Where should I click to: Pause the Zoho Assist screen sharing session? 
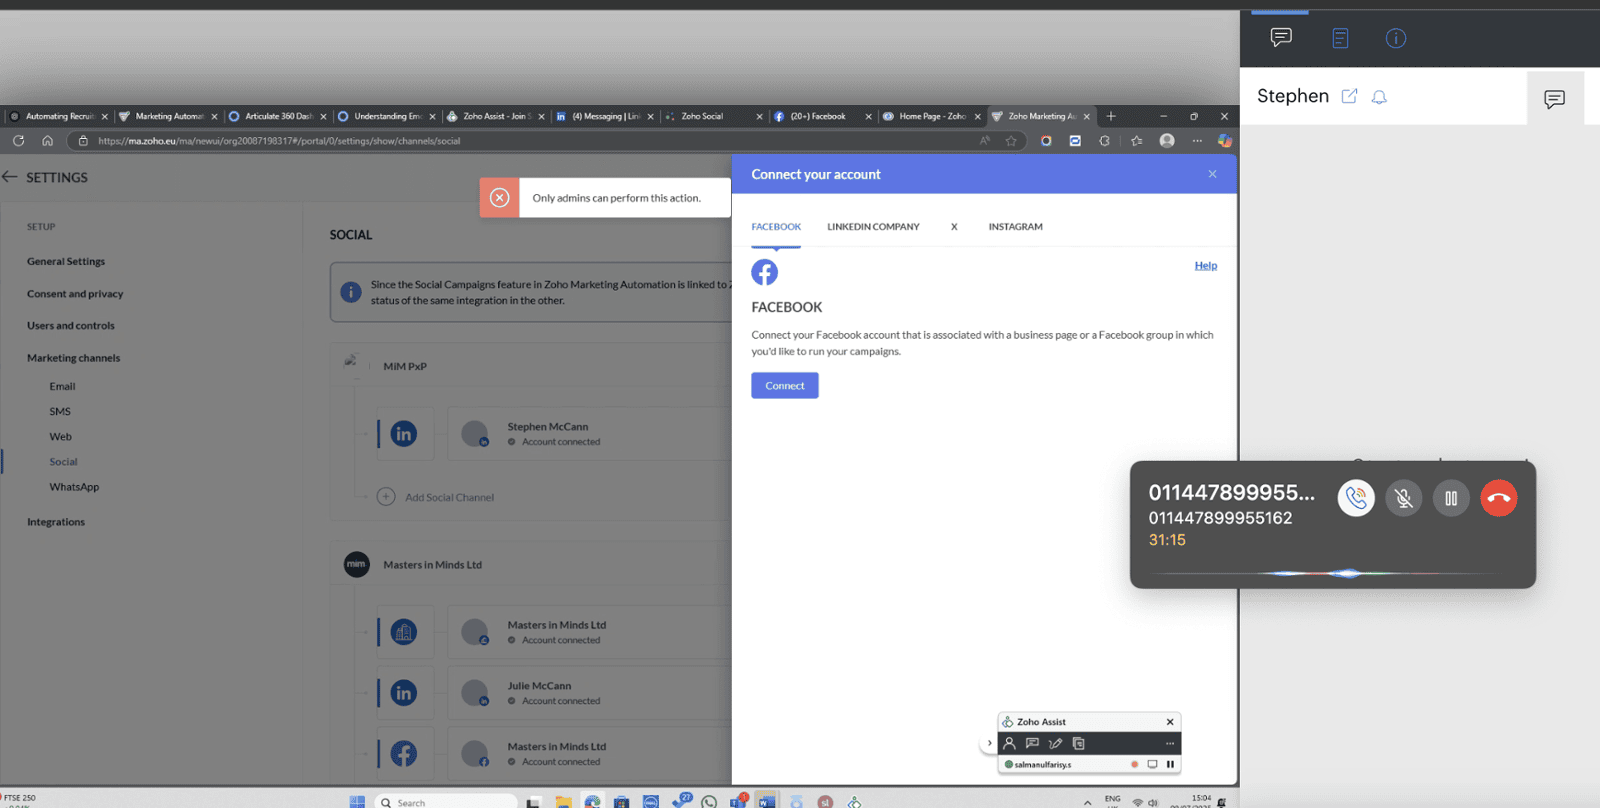(x=1170, y=764)
